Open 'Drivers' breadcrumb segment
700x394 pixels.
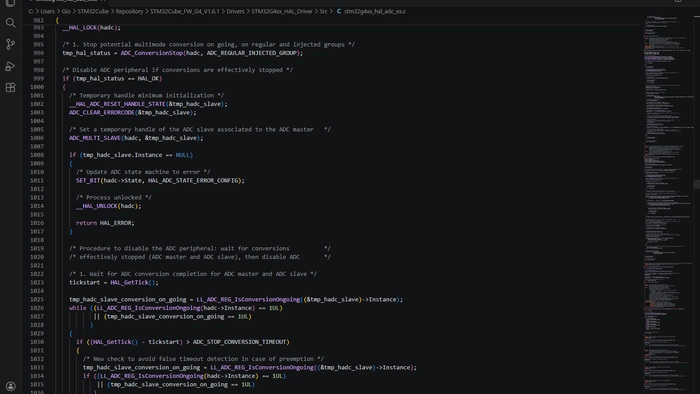(x=235, y=12)
